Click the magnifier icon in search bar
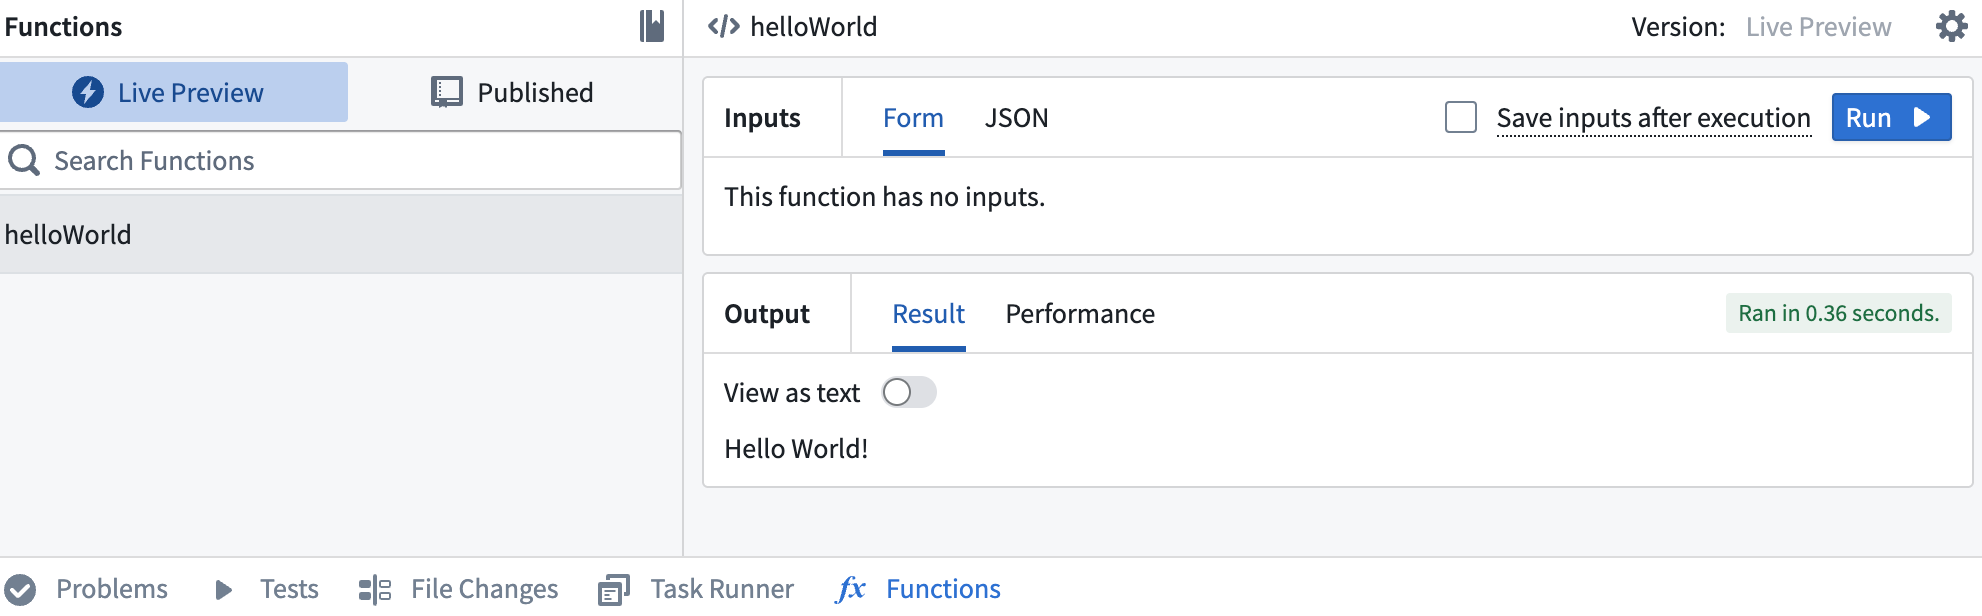1982x616 pixels. [24, 160]
